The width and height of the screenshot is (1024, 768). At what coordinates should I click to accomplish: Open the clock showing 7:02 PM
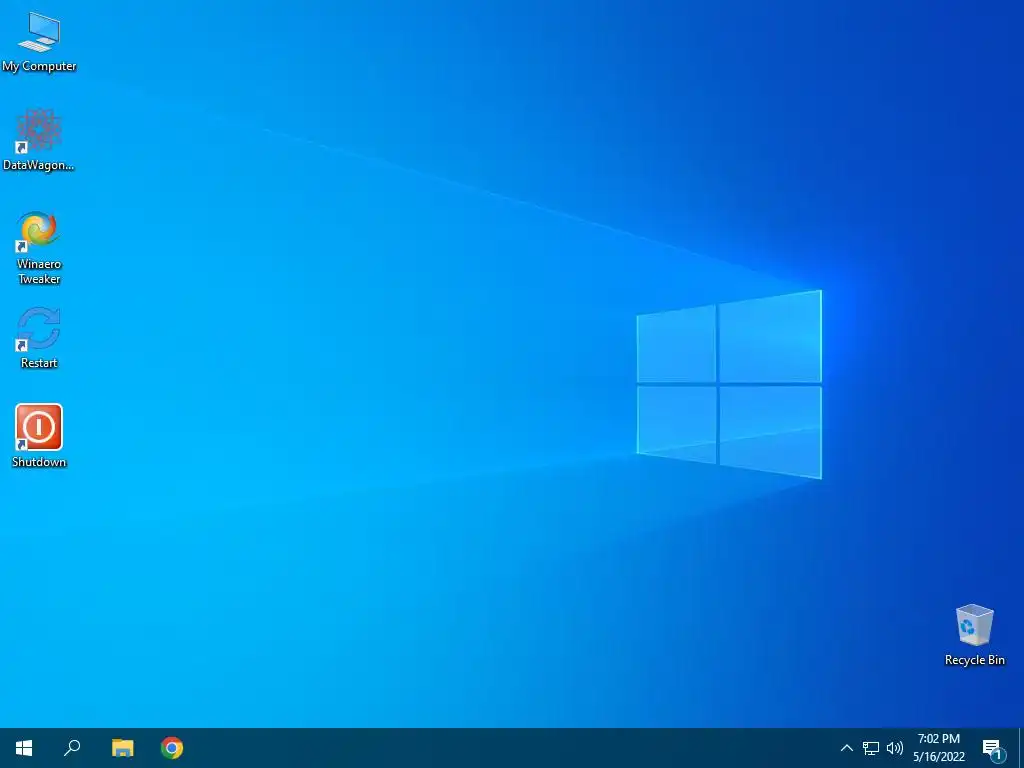point(938,748)
